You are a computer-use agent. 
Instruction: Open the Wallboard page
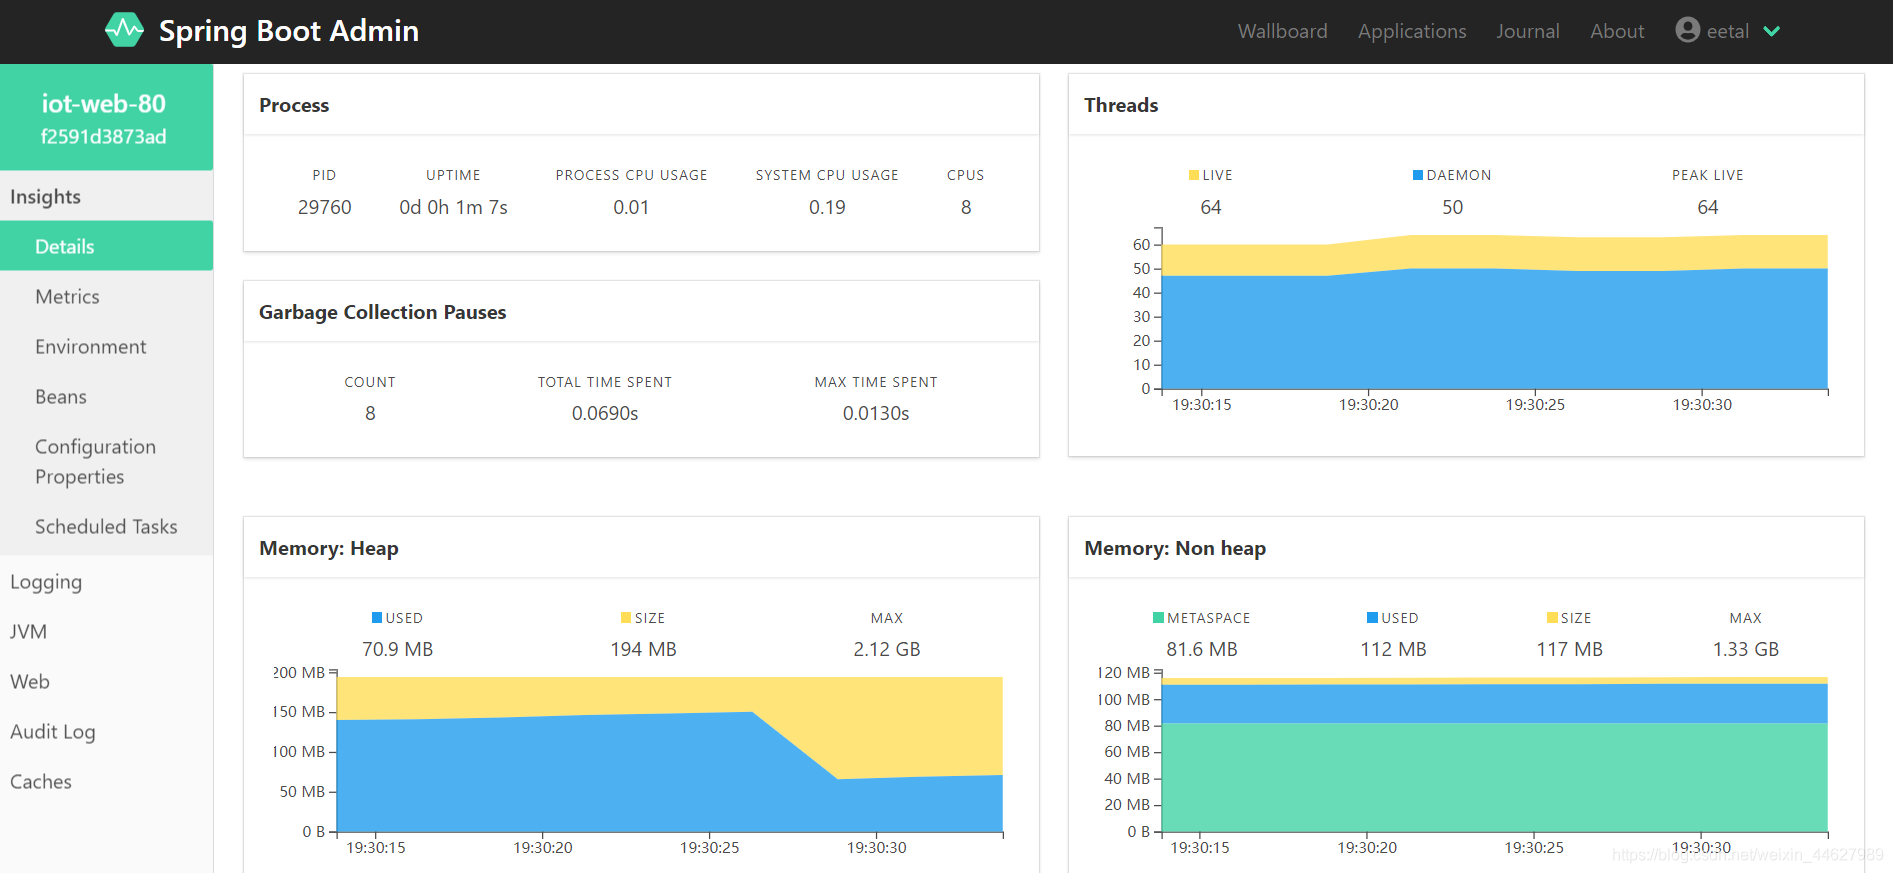click(1282, 31)
